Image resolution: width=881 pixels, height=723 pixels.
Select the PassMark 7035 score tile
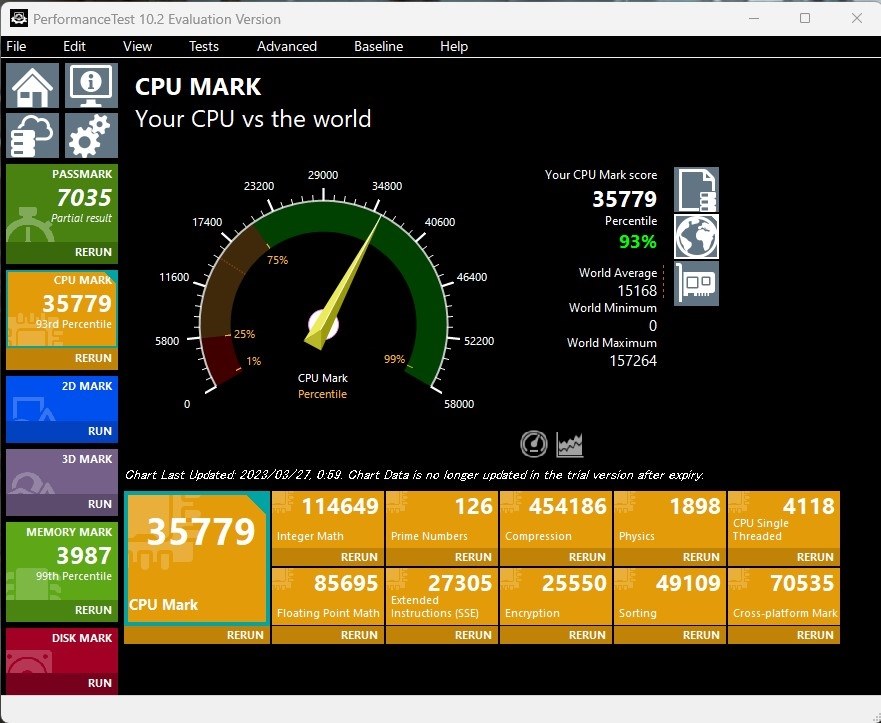(62, 203)
